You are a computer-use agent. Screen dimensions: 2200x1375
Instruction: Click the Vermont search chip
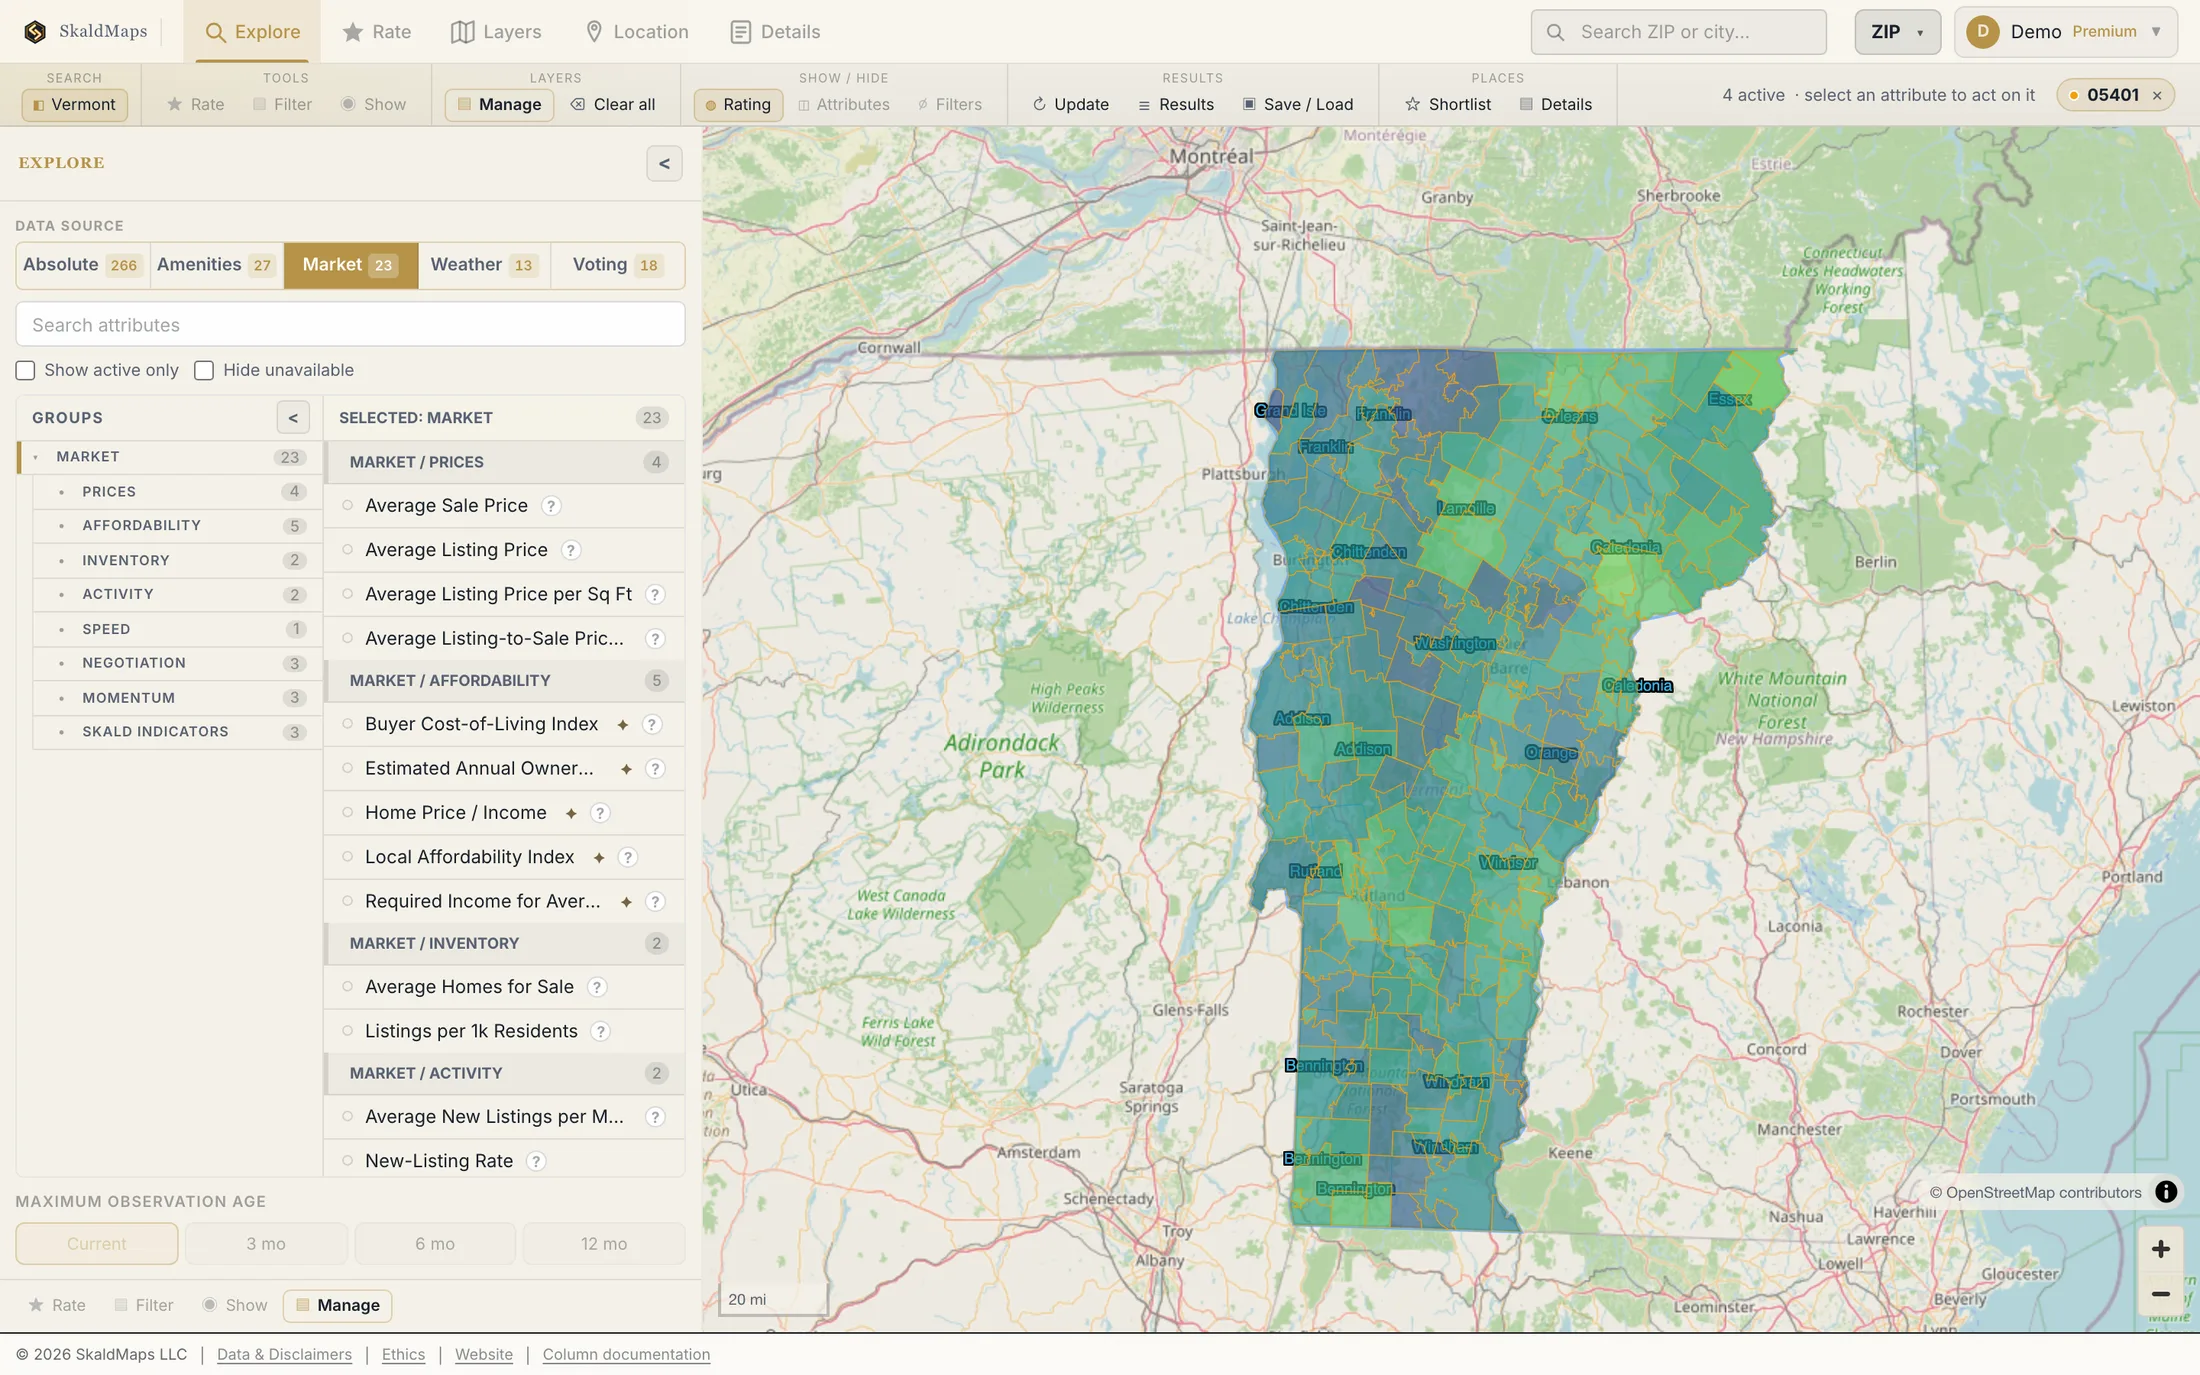pos(75,104)
